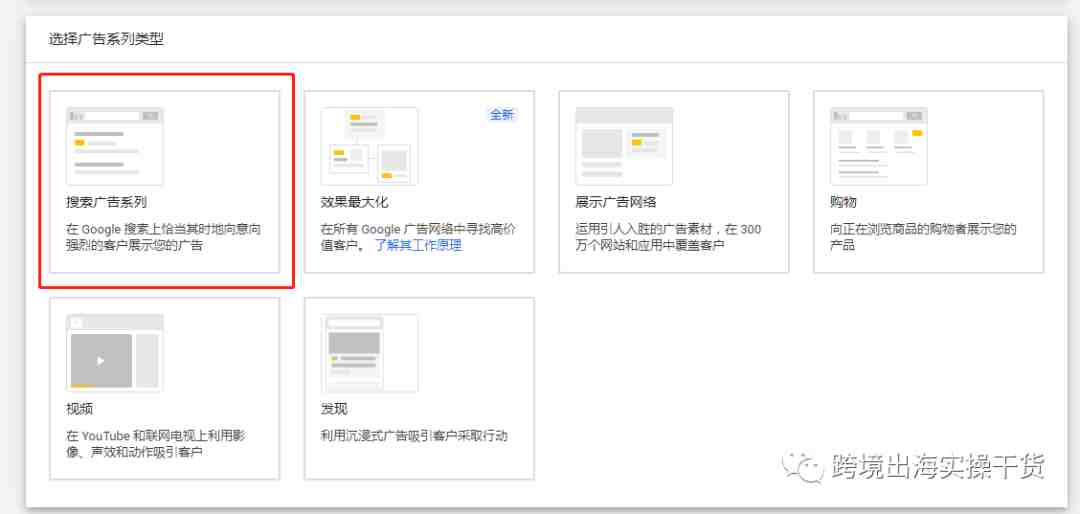The height and width of the screenshot is (514, 1080).
Task: Click the Discovery (发现) illustration icon
Action: [x=369, y=353]
